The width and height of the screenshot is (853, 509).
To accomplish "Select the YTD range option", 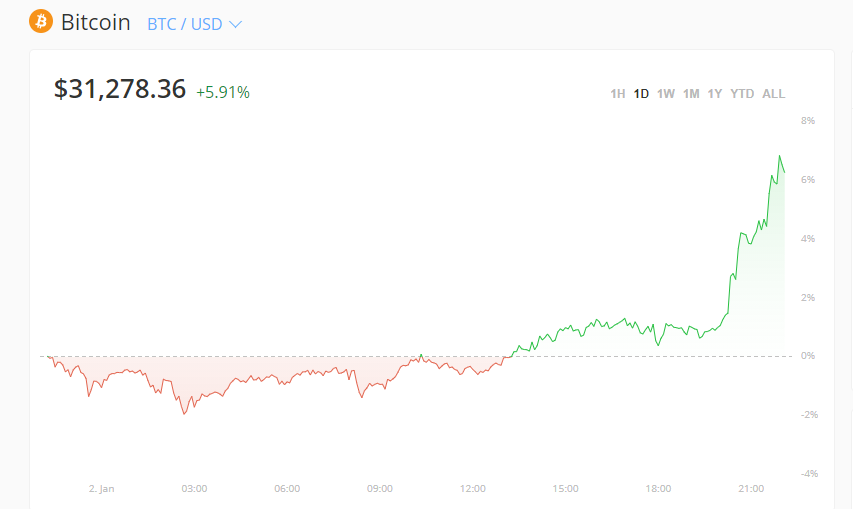I will pyautogui.click(x=742, y=94).
